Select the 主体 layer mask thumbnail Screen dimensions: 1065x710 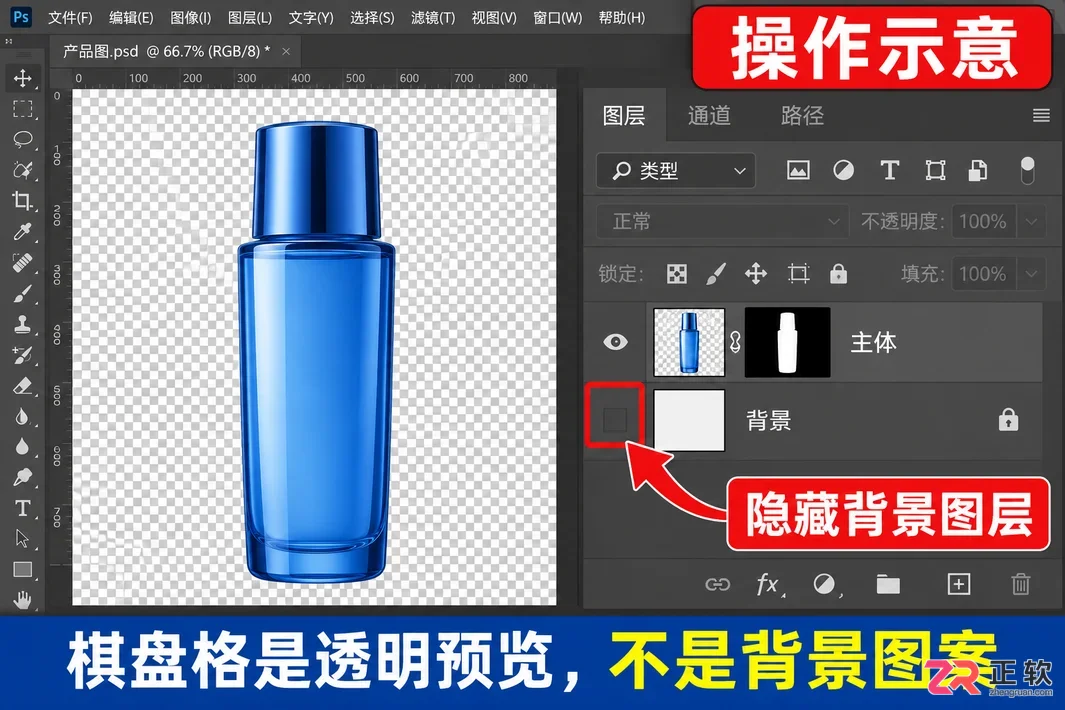pyautogui.click(x=787, y=342)
